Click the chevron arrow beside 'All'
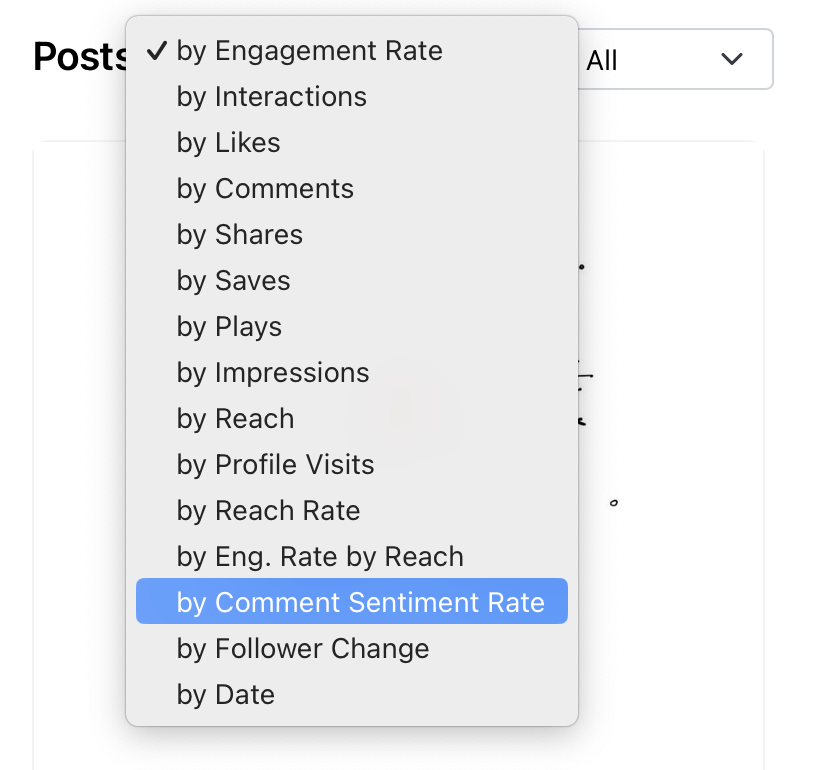 click(732, 60)
